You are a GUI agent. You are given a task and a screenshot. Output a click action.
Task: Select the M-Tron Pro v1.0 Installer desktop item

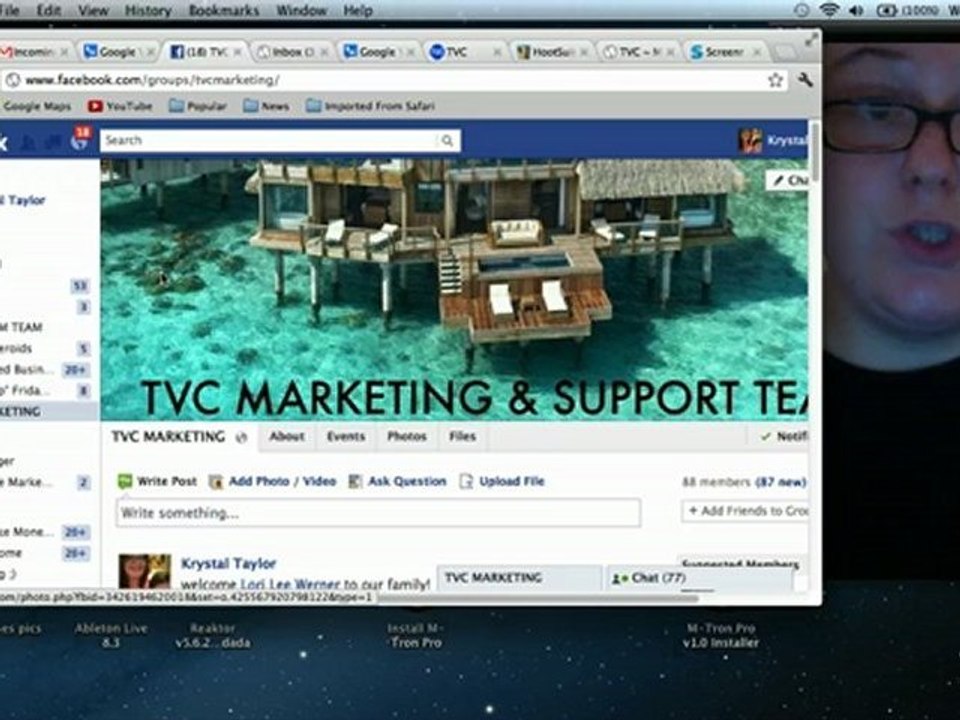click(x=721, y=635)
